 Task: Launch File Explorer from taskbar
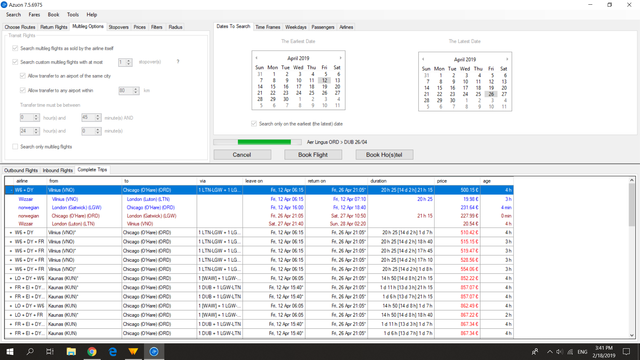click(x=71, y=351)
